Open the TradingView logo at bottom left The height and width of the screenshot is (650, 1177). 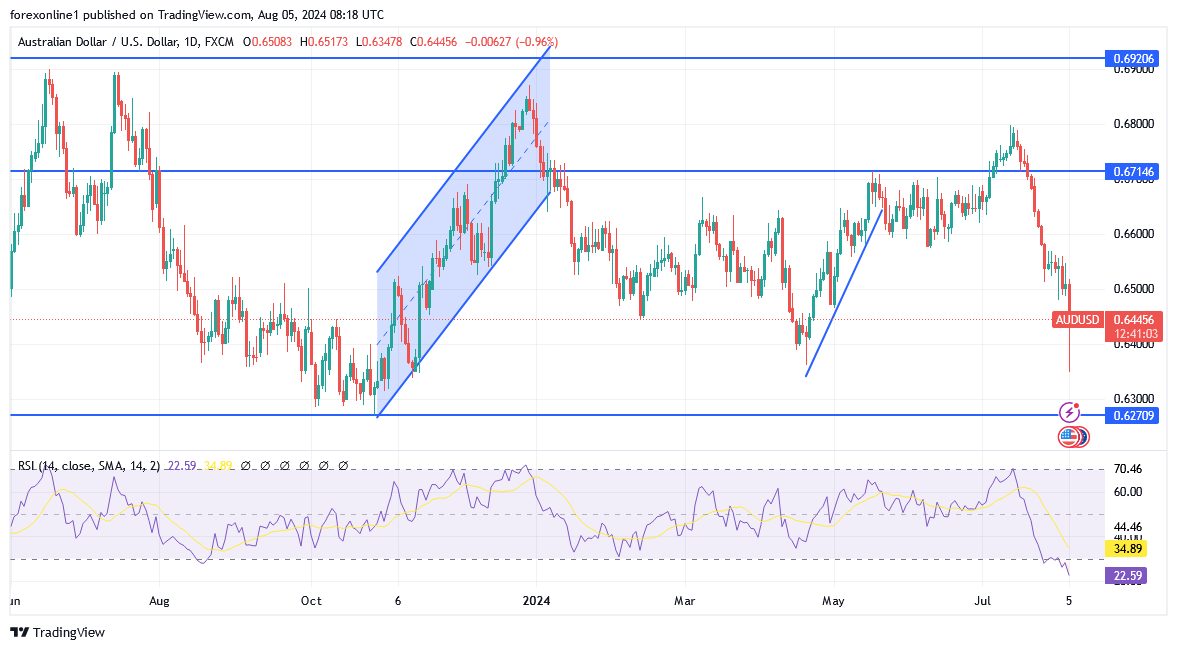(x=57, y=632)
